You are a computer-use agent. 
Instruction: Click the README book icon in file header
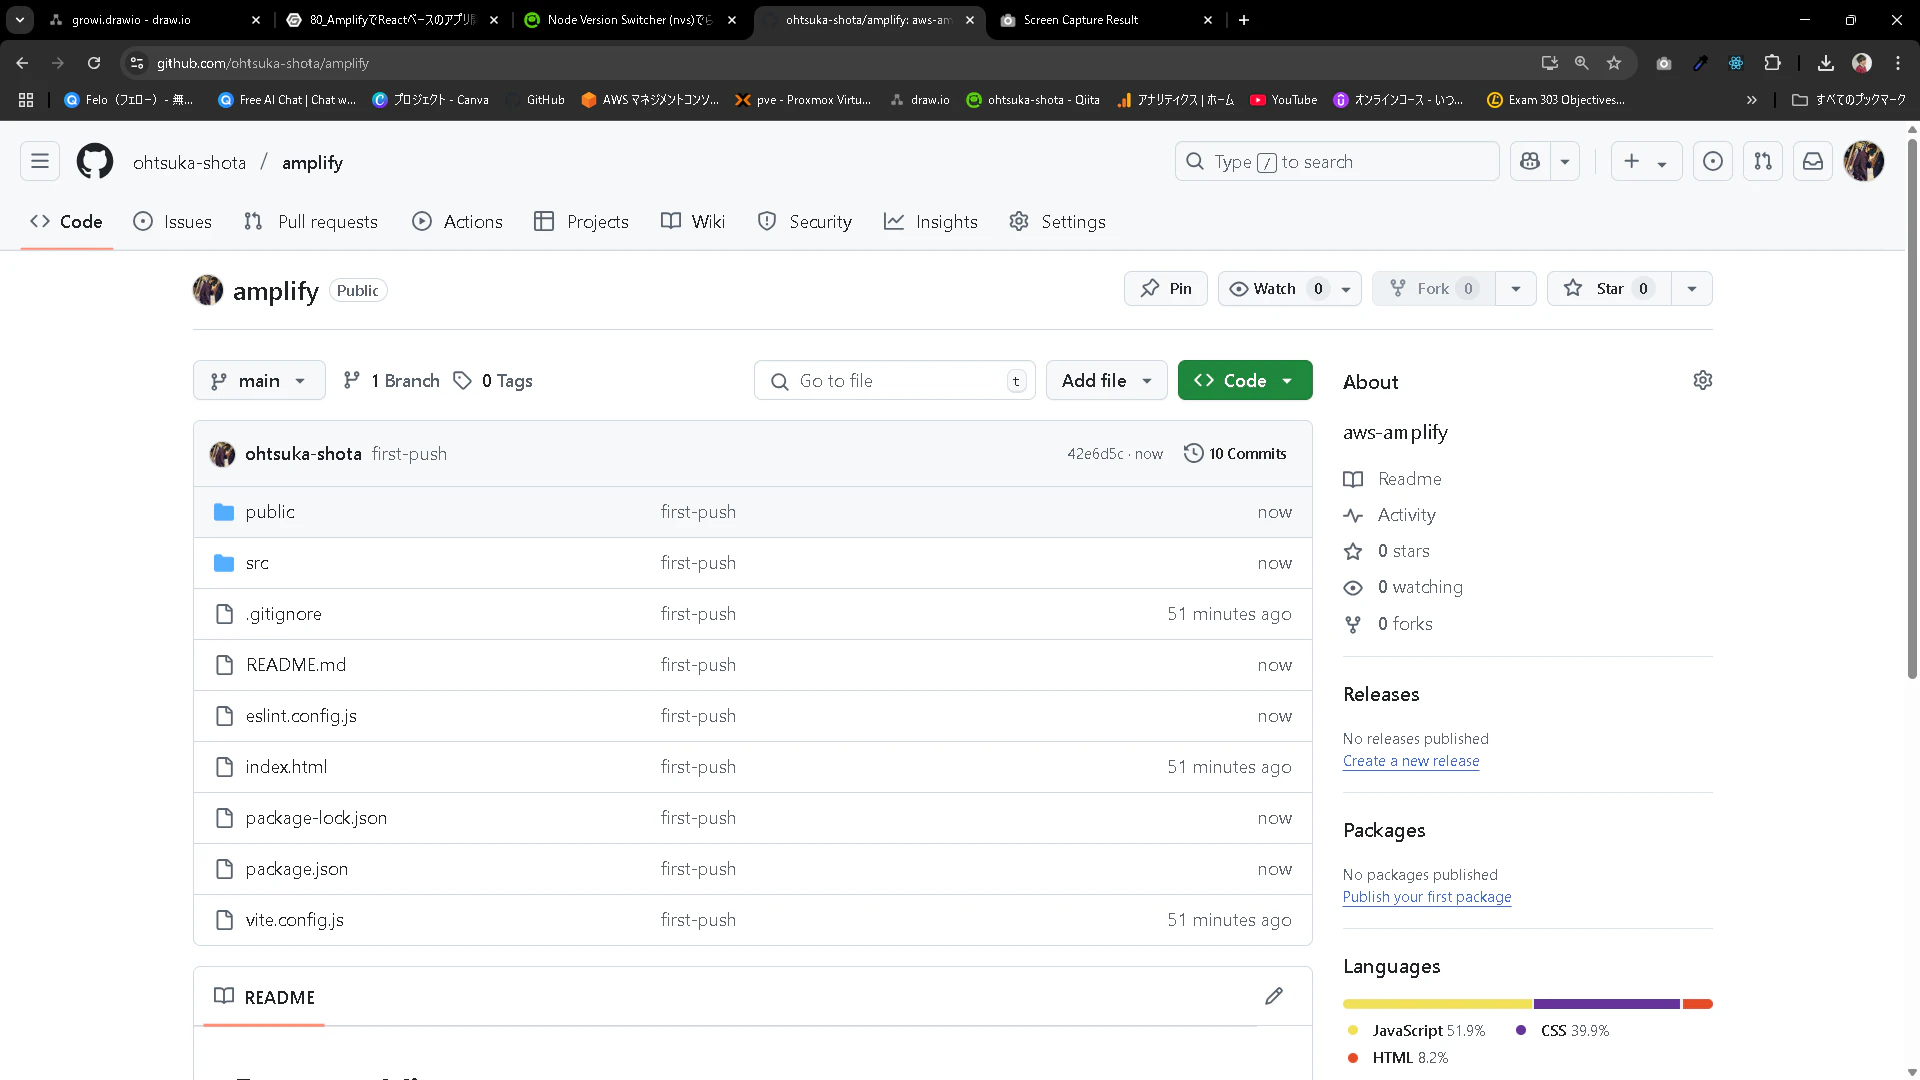point(224,996)
